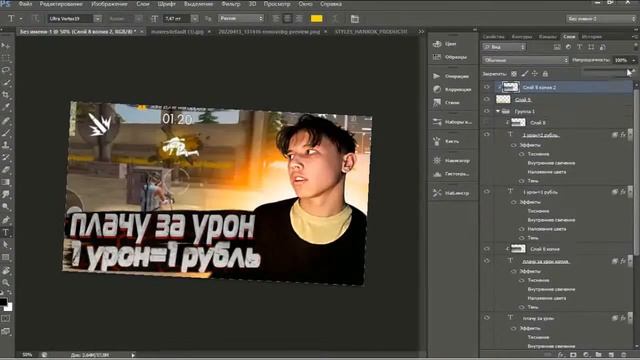This screenshot has height=360, width=640.
Task: Select the Horizontal Type tool in toolbox
Action: click(6, 233)
